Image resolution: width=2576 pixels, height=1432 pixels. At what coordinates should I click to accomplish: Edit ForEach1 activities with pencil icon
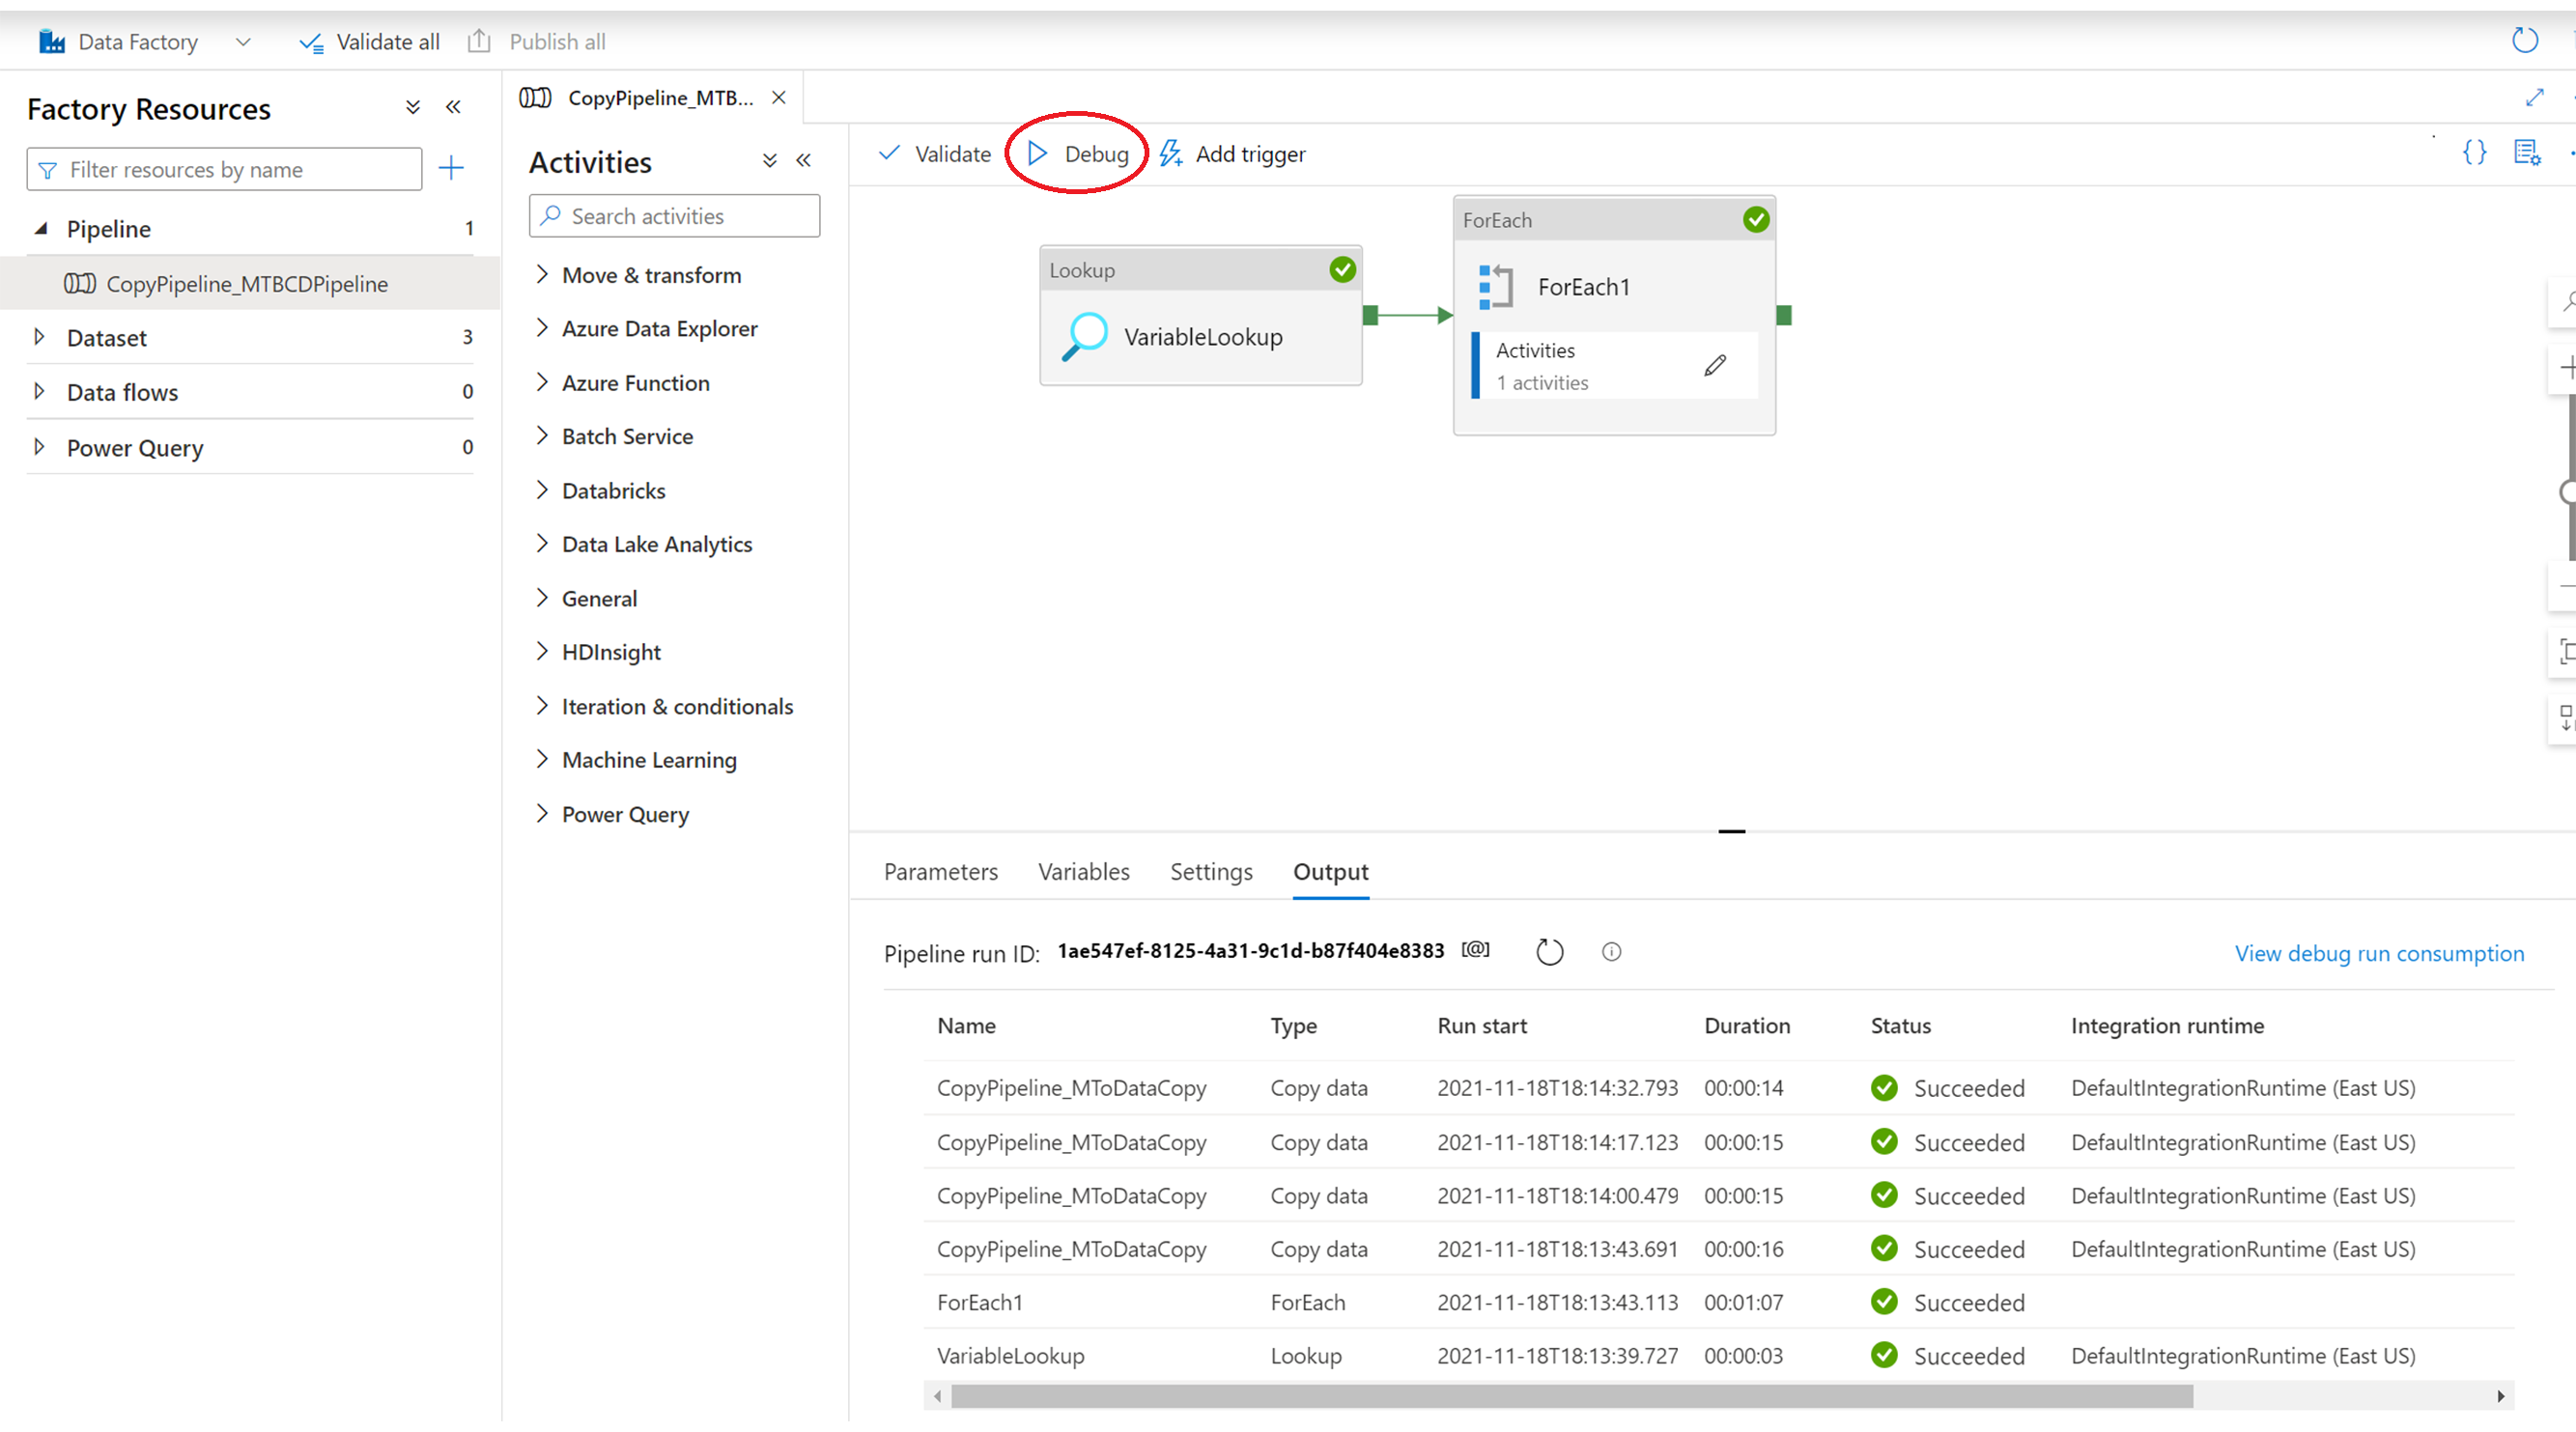[x=1715, y=365]
